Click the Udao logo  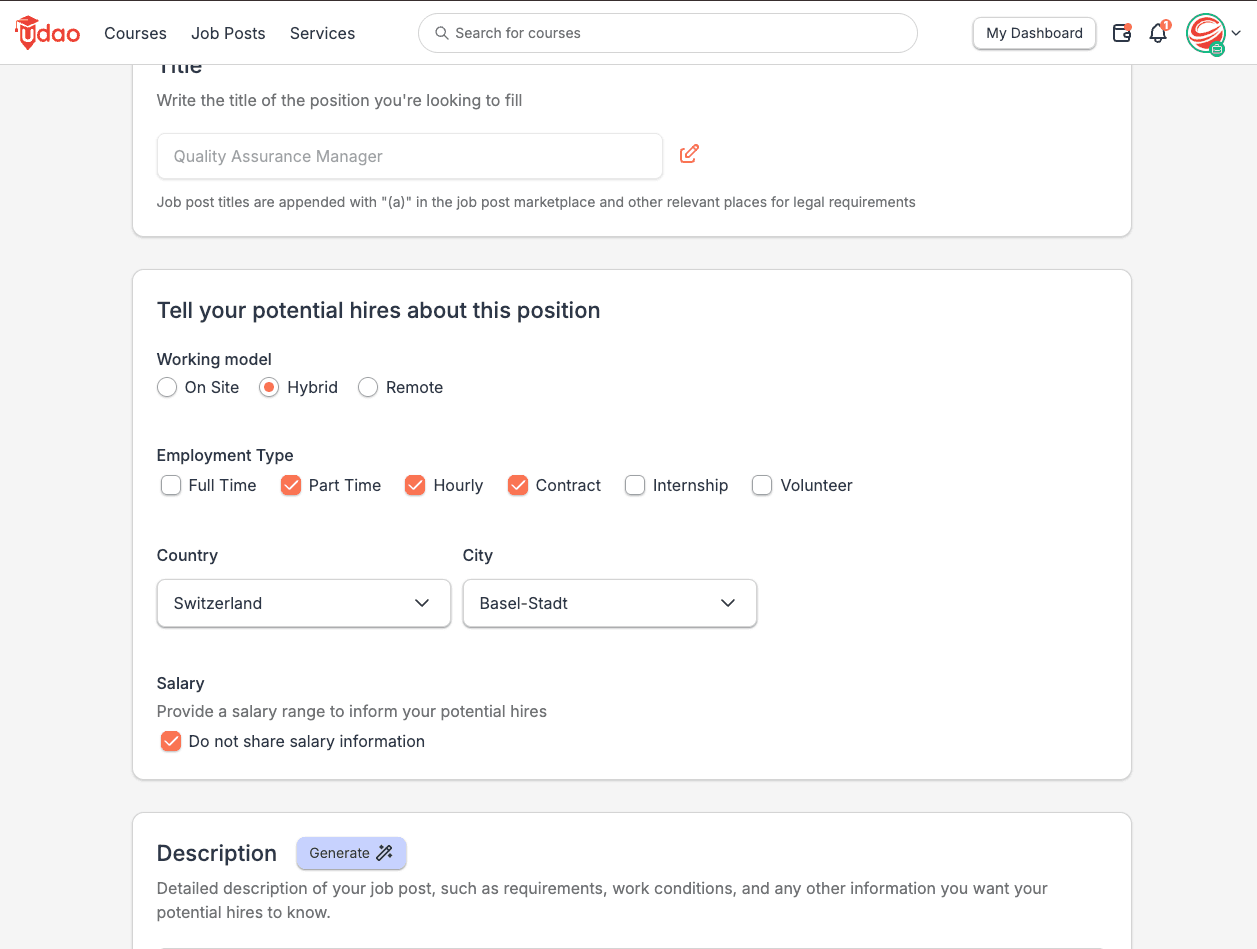click(x=47, y=33)
